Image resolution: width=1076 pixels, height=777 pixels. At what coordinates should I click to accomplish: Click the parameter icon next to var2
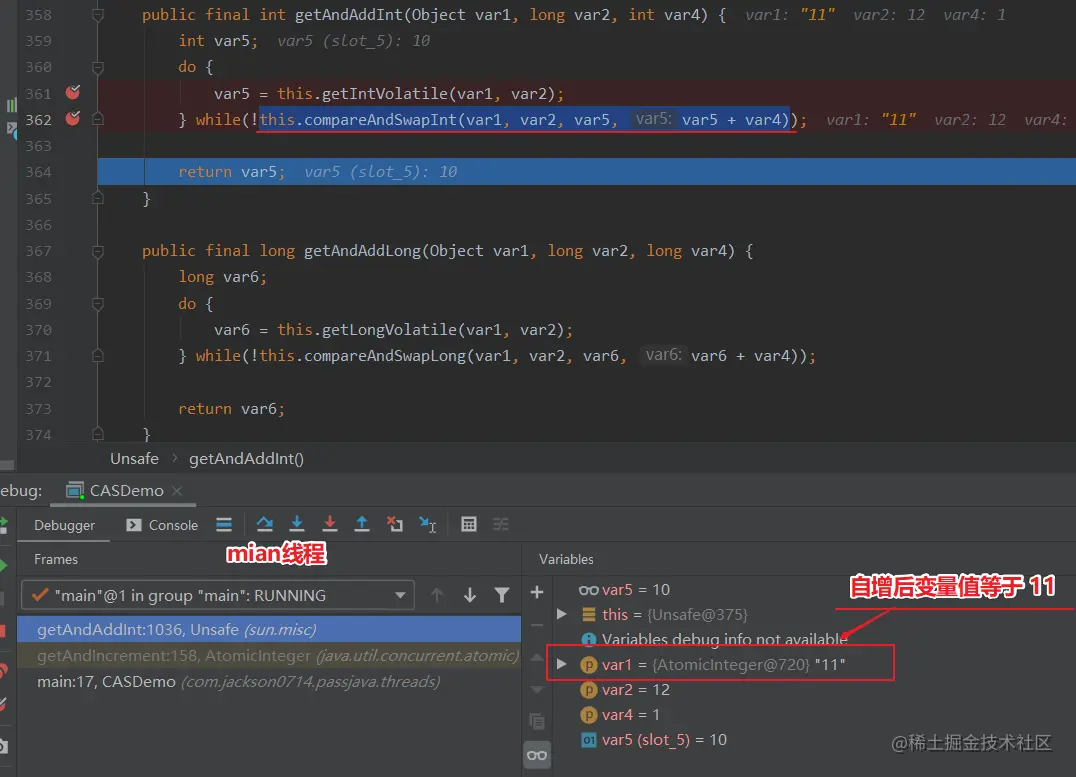click(589, 690)
